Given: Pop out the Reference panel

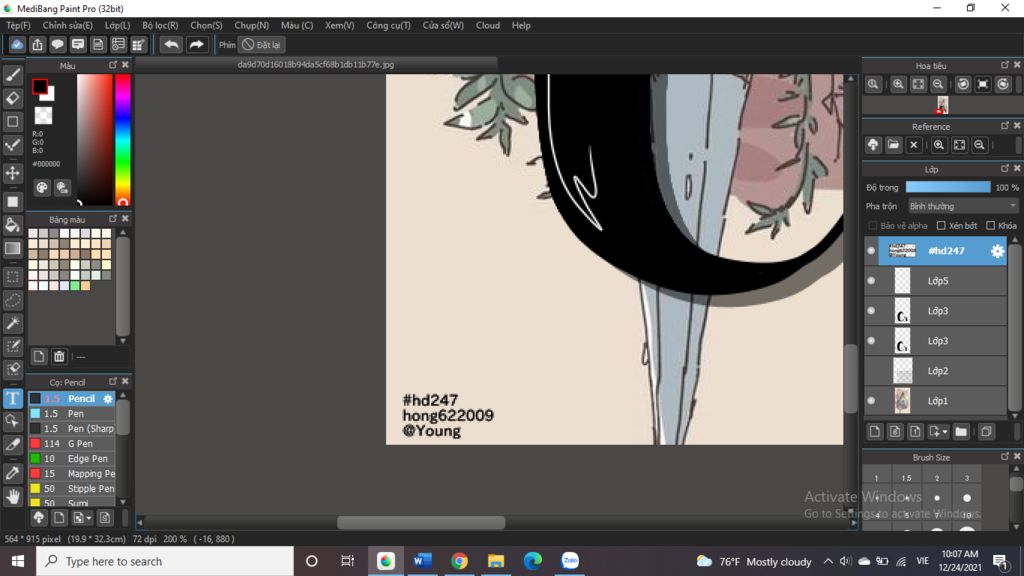Looking at the screenshot, I should (1005, 125).
